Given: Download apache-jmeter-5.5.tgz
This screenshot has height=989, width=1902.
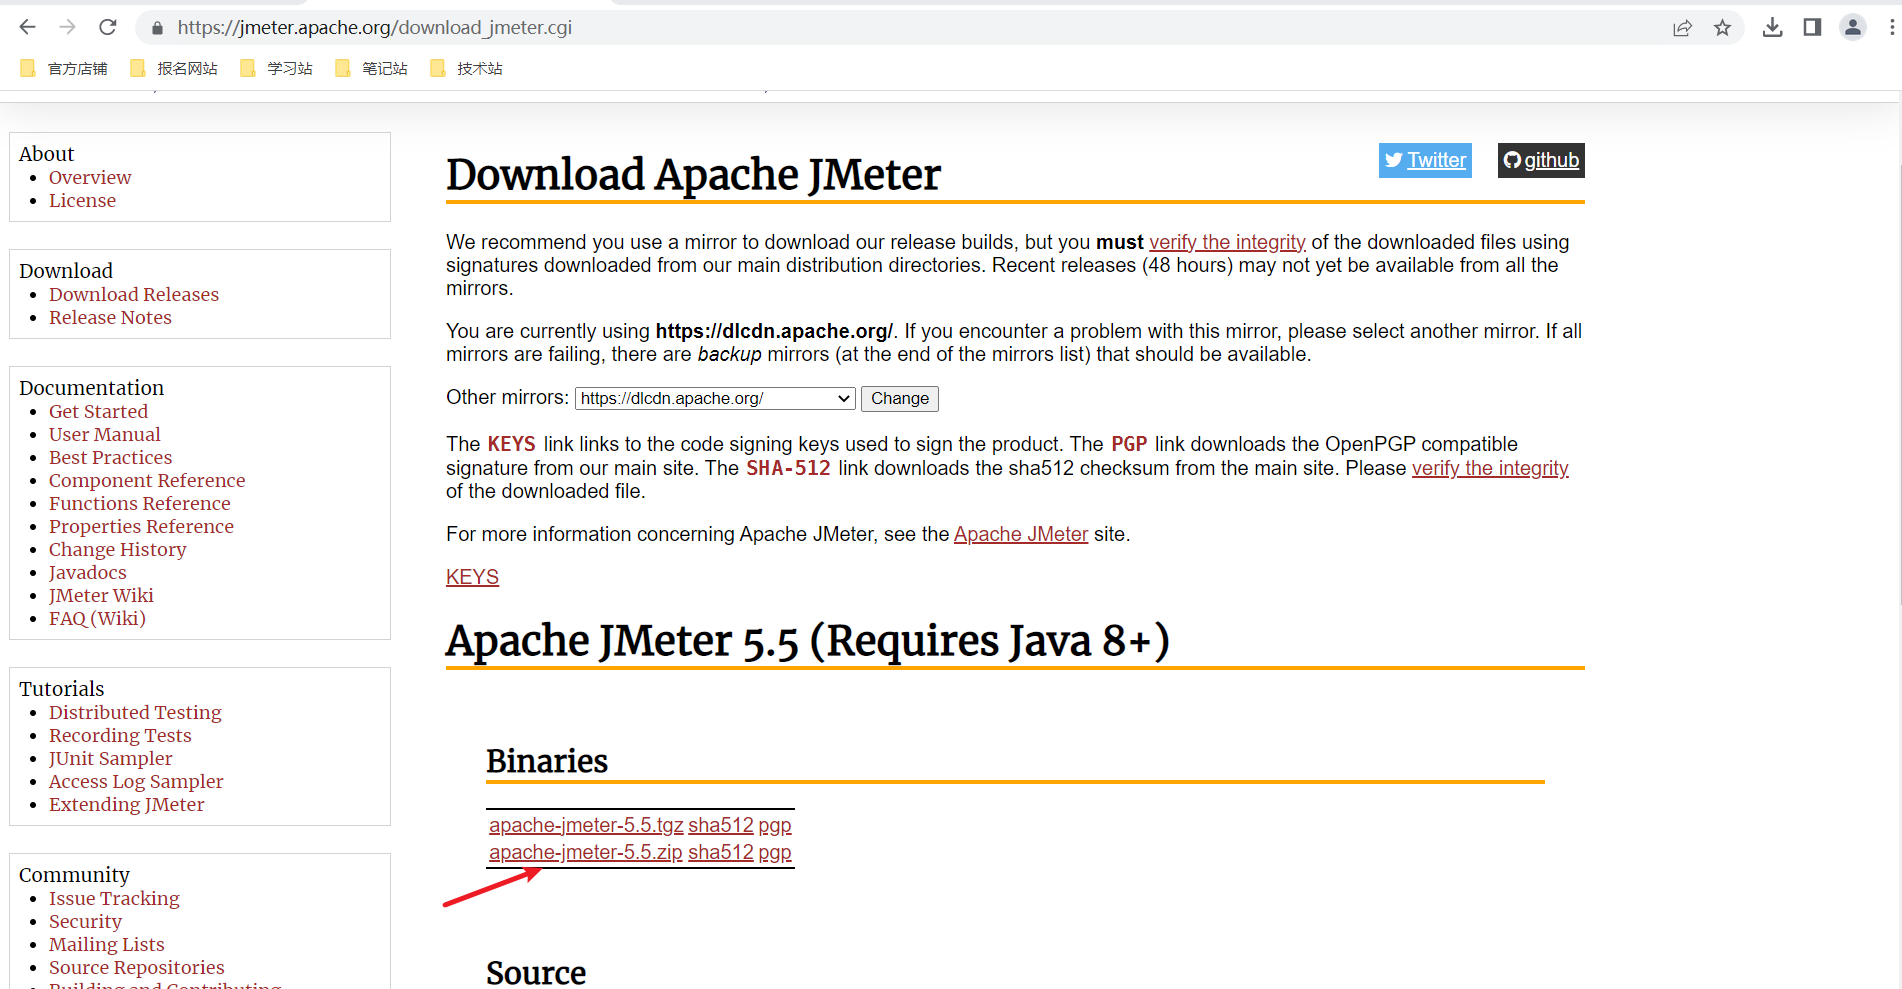Looking at the screenshot, I should pyautogui.click(x=586, y=825).
